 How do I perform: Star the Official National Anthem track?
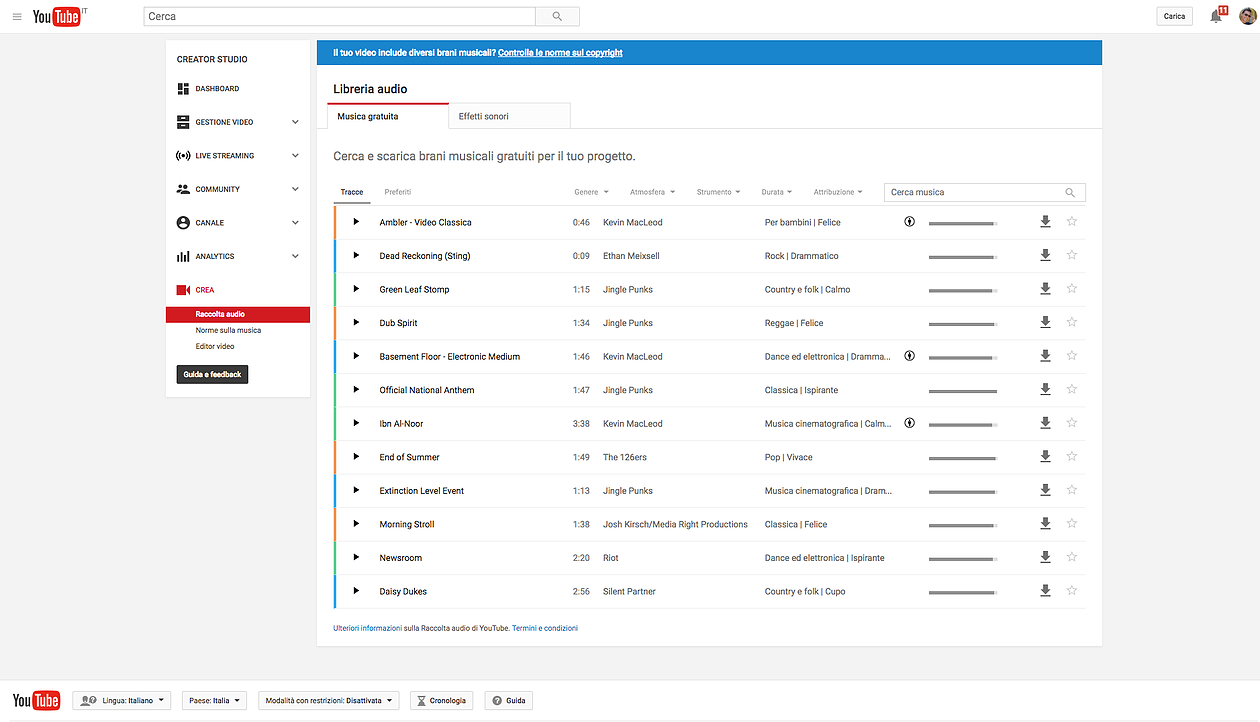tap(1072, 390)
